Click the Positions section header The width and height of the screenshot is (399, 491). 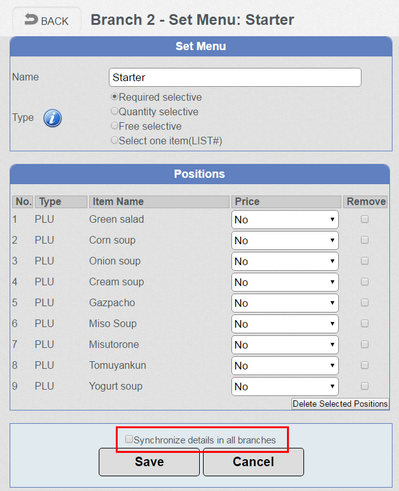(x=200, y=174)
